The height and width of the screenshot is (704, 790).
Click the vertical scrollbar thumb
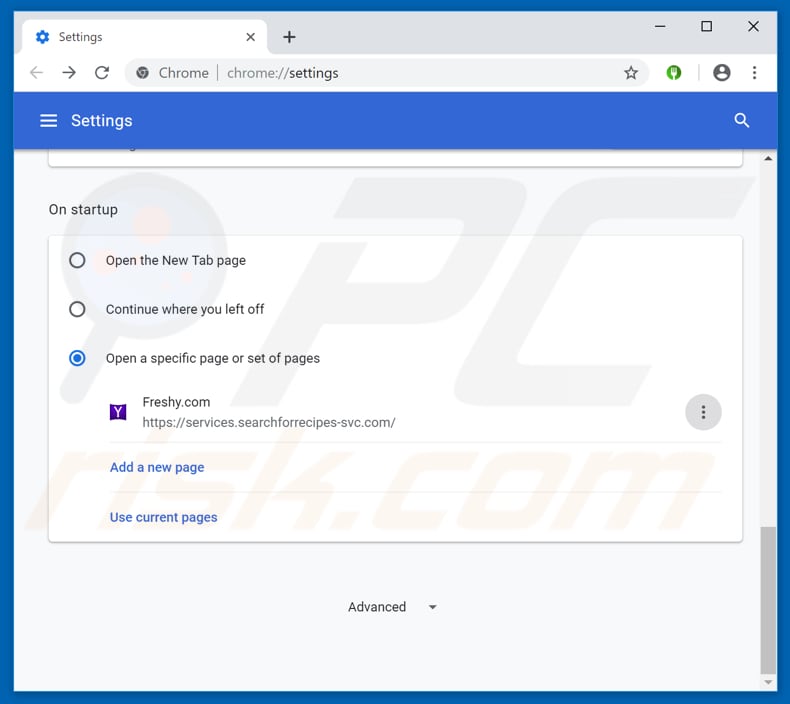pyautogui.click(x=768, y=600)
